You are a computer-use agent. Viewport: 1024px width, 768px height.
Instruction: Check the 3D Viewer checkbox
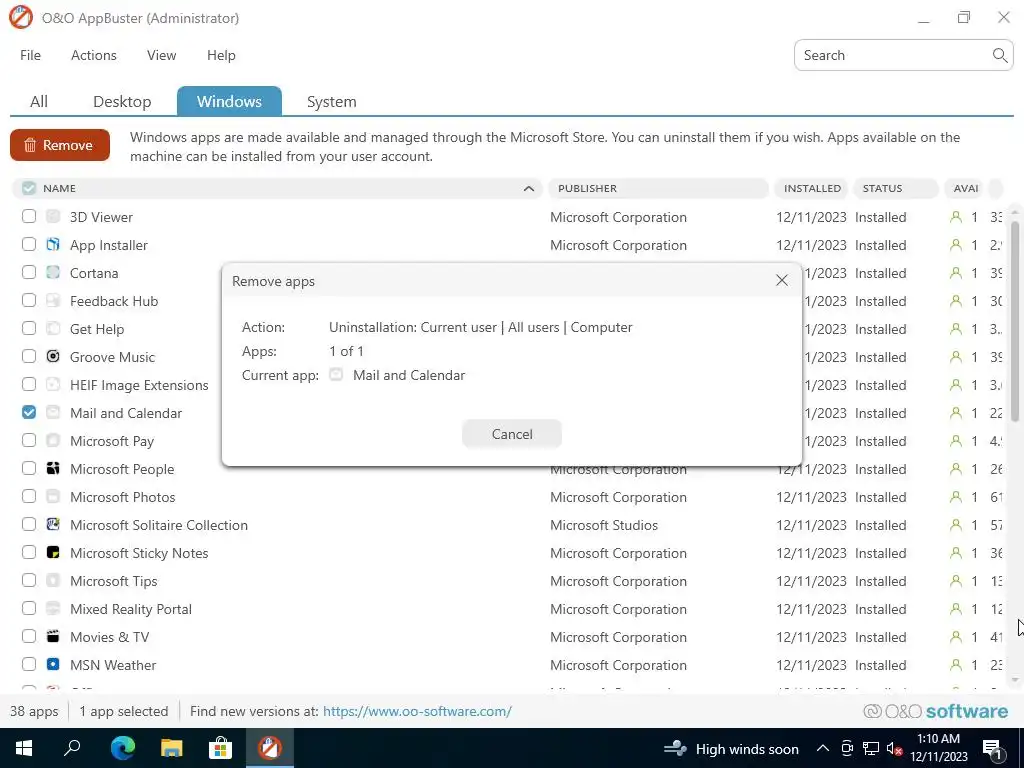(29, 216)
